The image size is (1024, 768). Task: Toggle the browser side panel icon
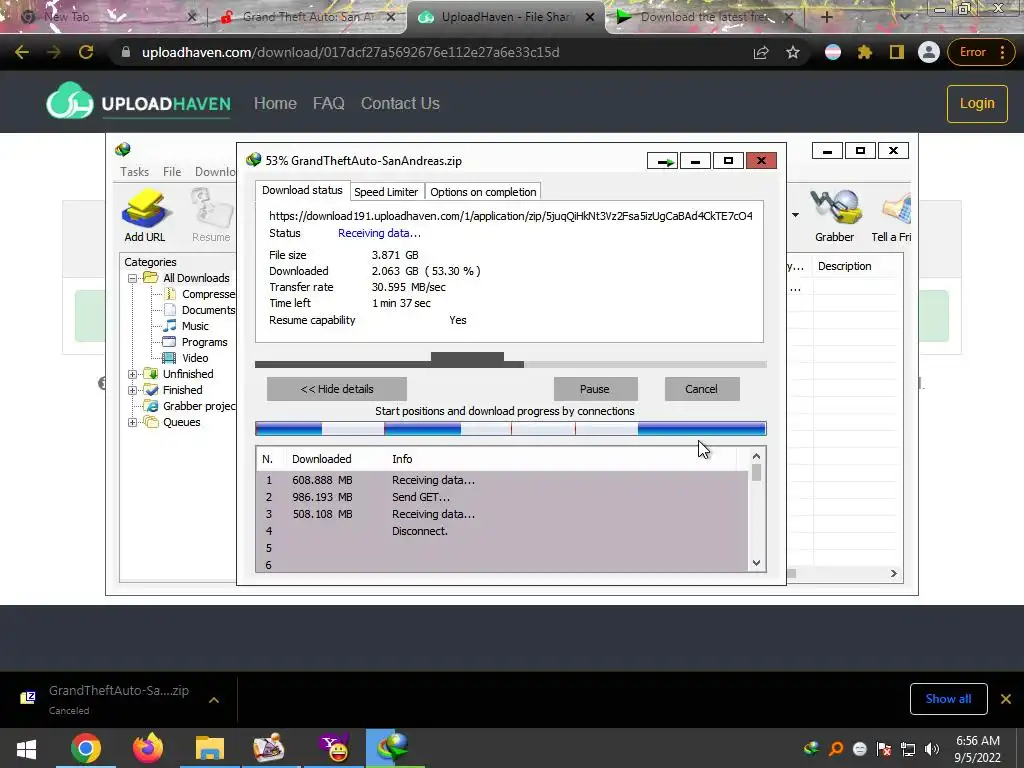tap(897, 52)
